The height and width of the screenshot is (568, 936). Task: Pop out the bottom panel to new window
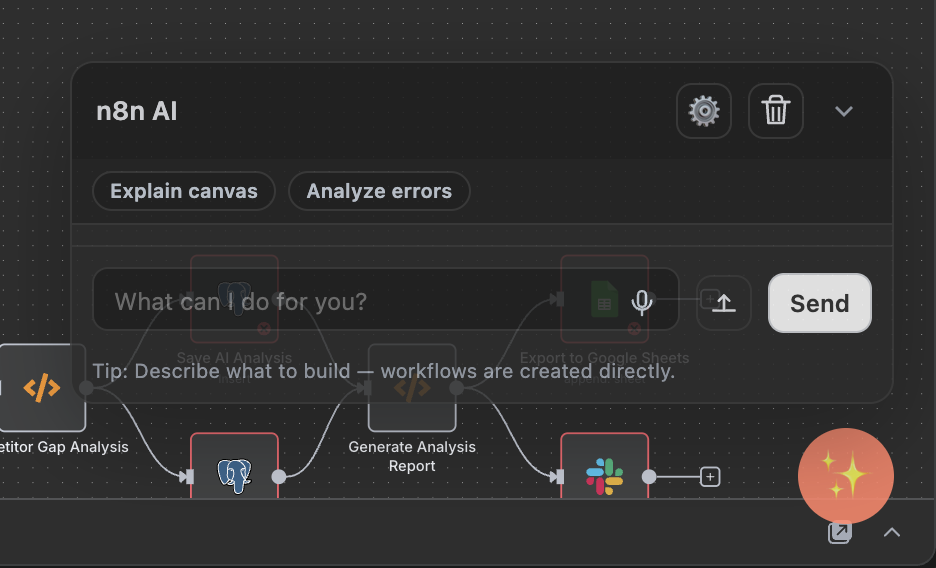click(839, 532)
